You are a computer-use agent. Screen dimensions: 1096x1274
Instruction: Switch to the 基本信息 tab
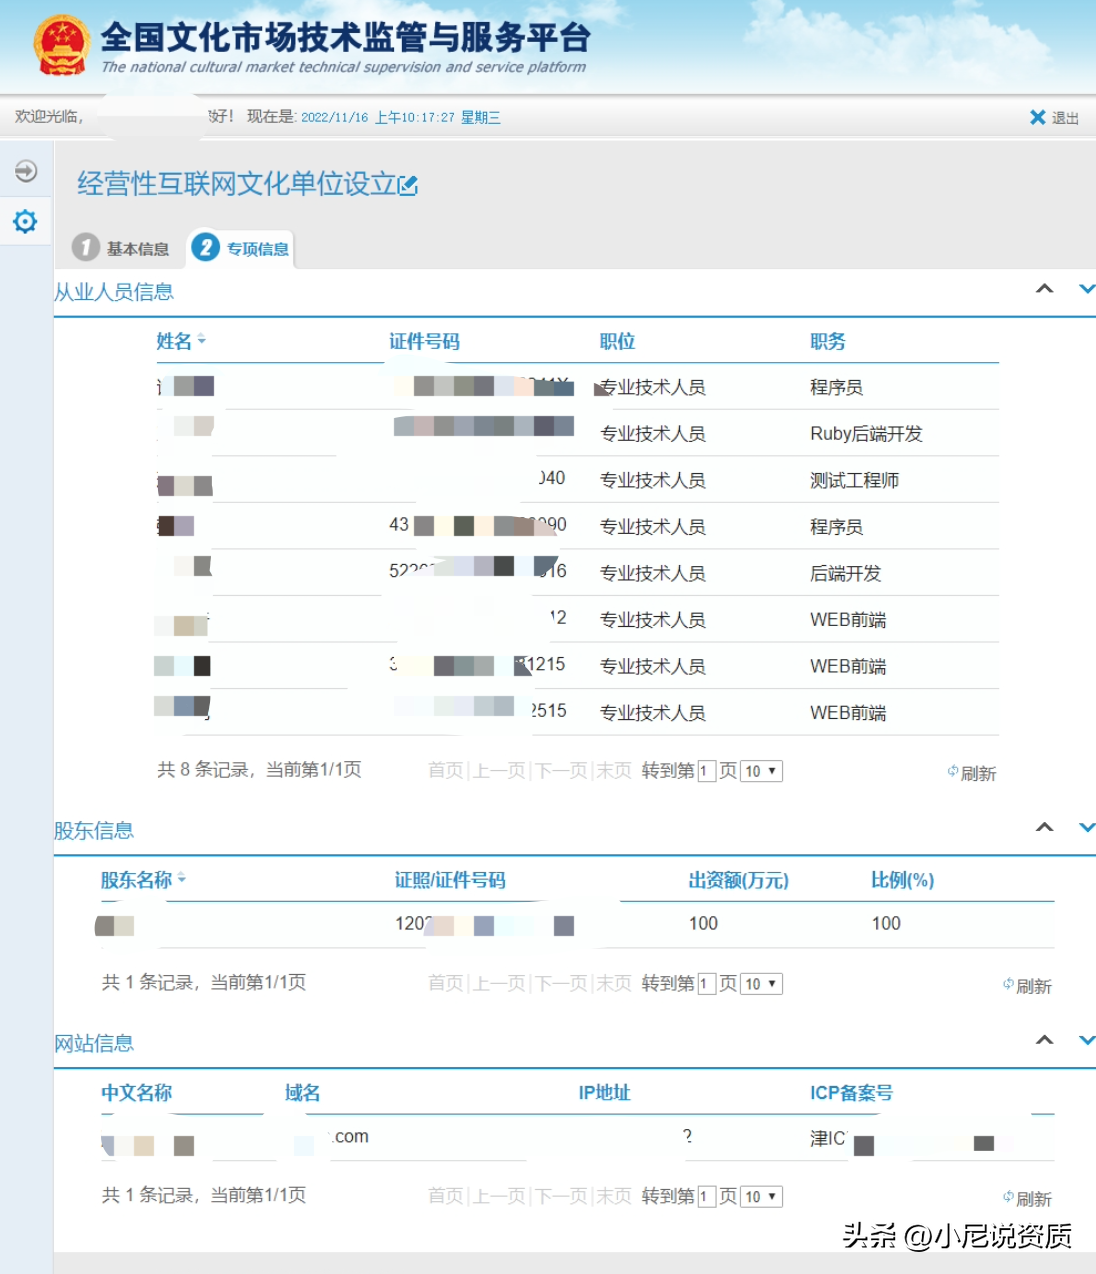pos(122,248)
